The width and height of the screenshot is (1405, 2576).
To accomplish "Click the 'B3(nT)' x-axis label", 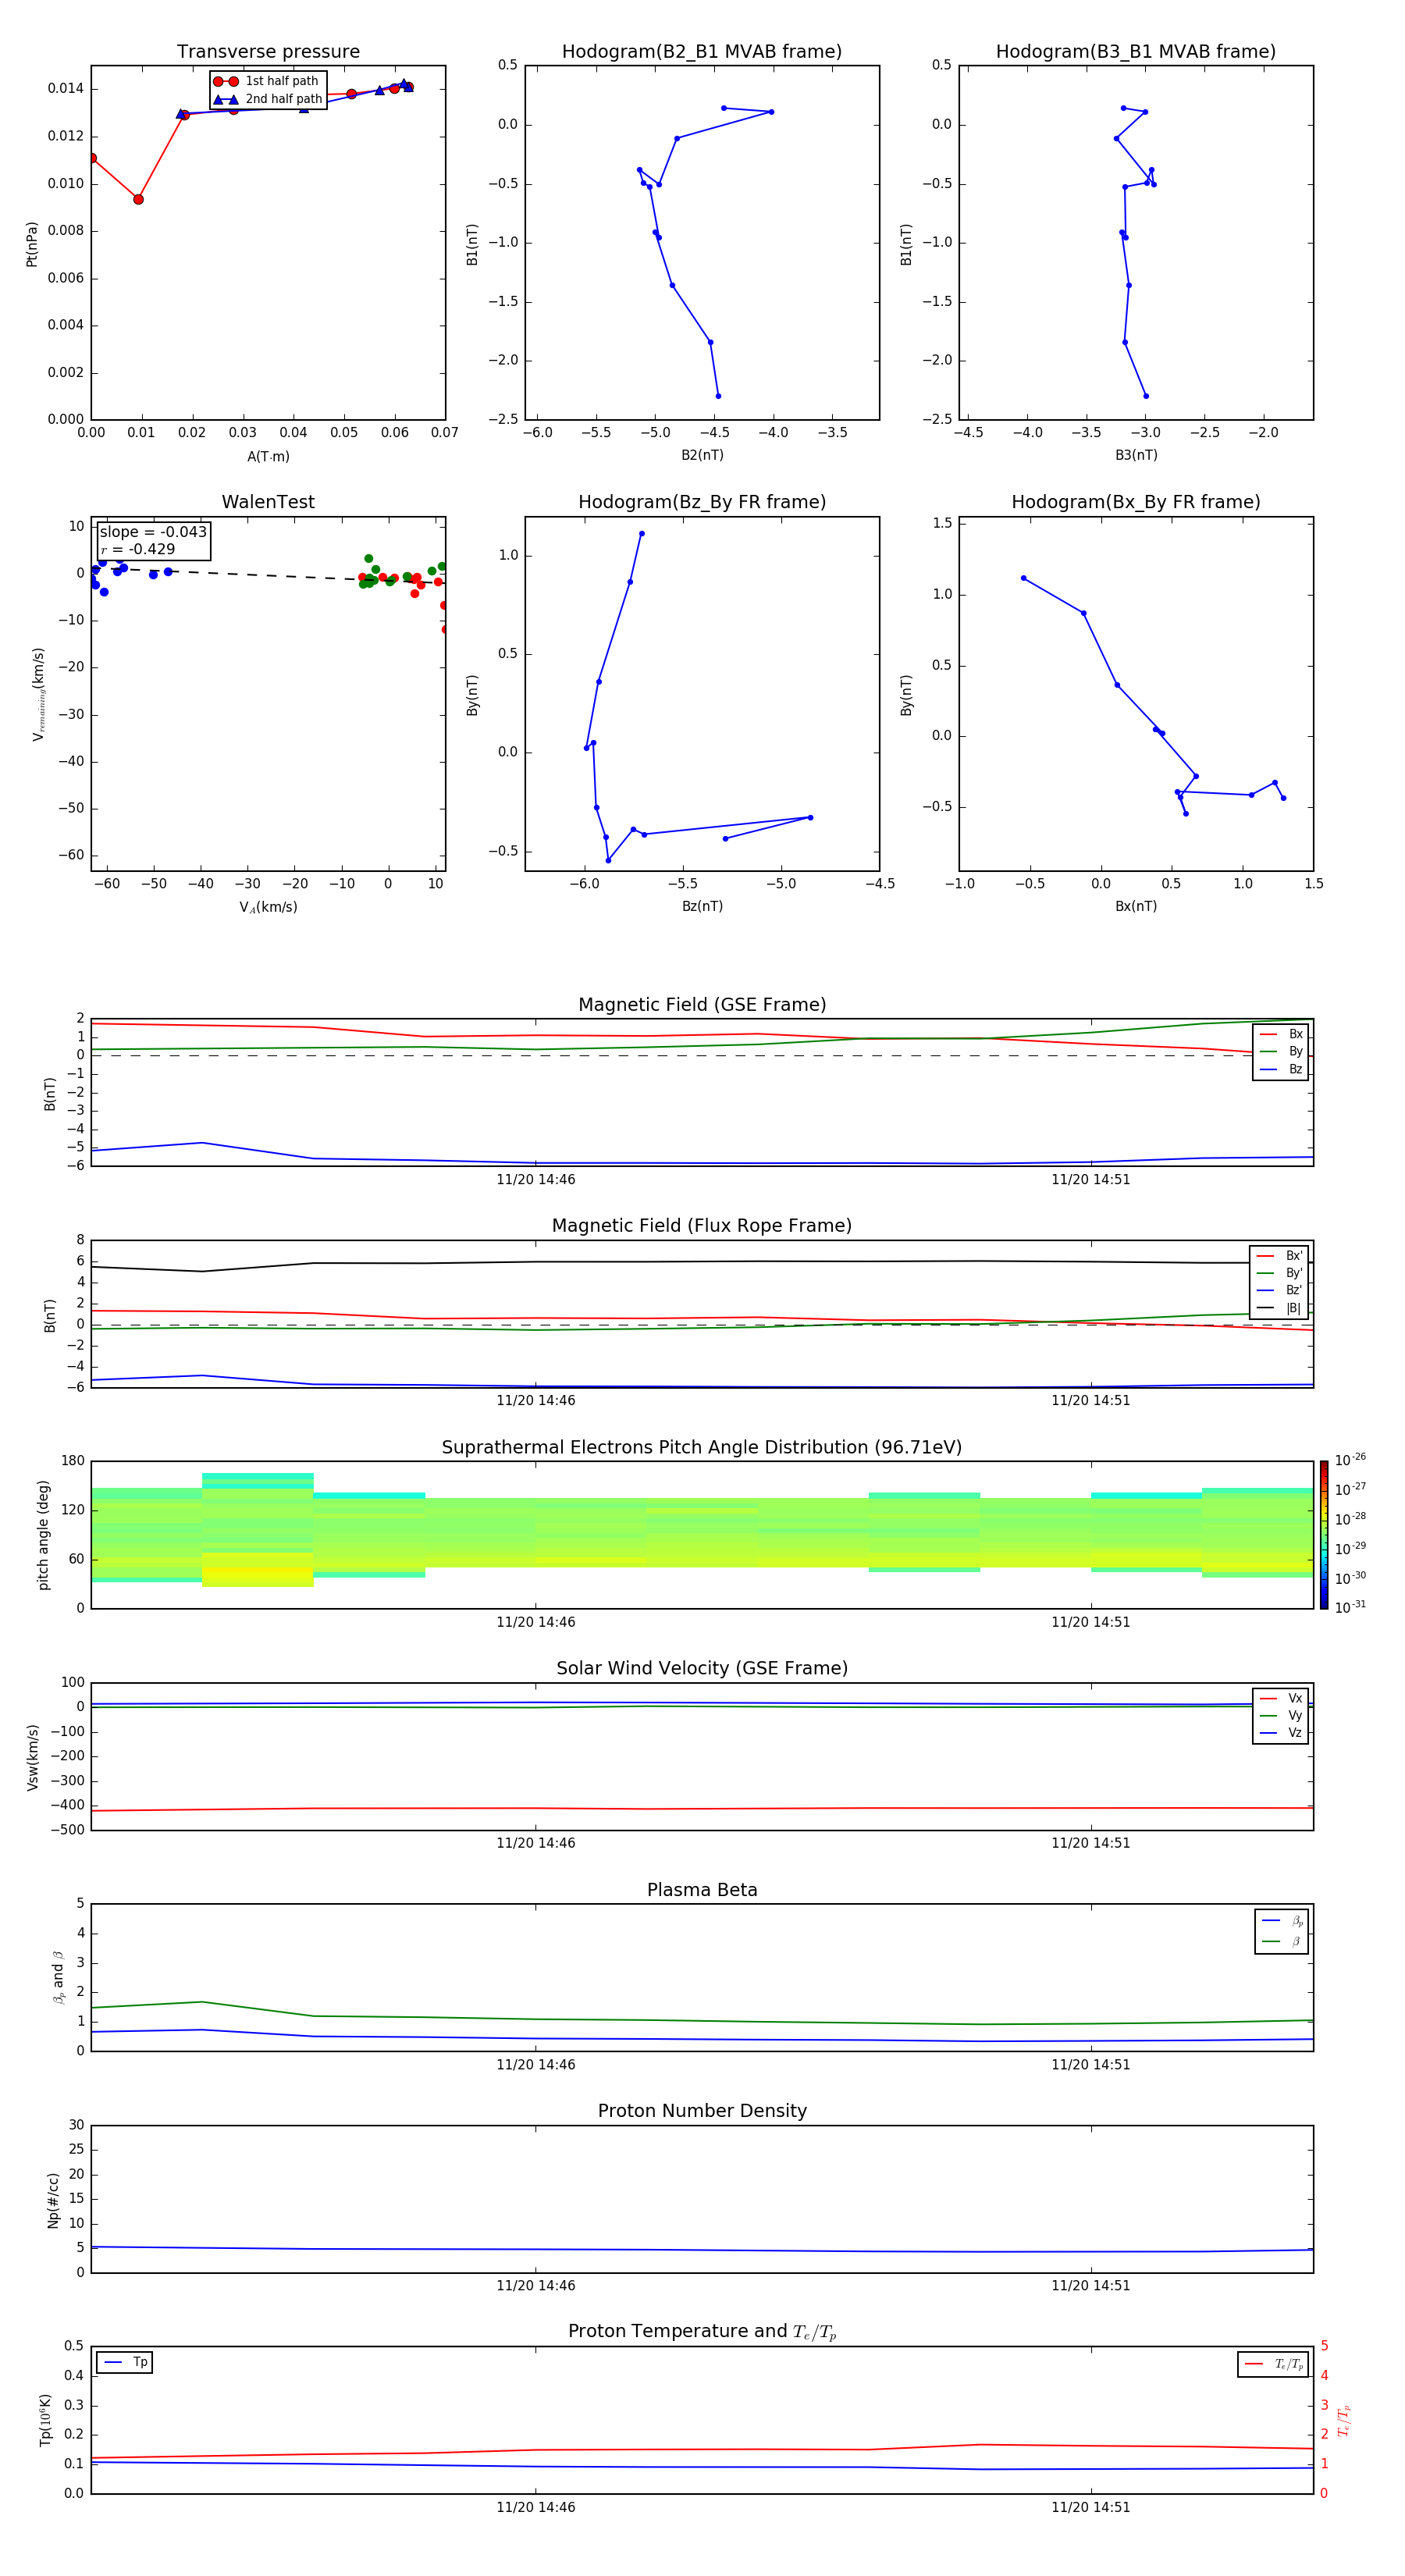I will click(1136, 455).
